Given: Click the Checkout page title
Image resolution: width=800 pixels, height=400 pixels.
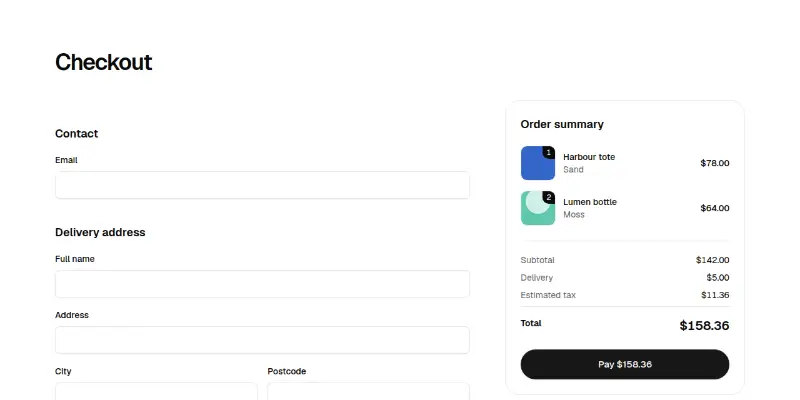Looking at the screenshot, I should pos(104,62).
